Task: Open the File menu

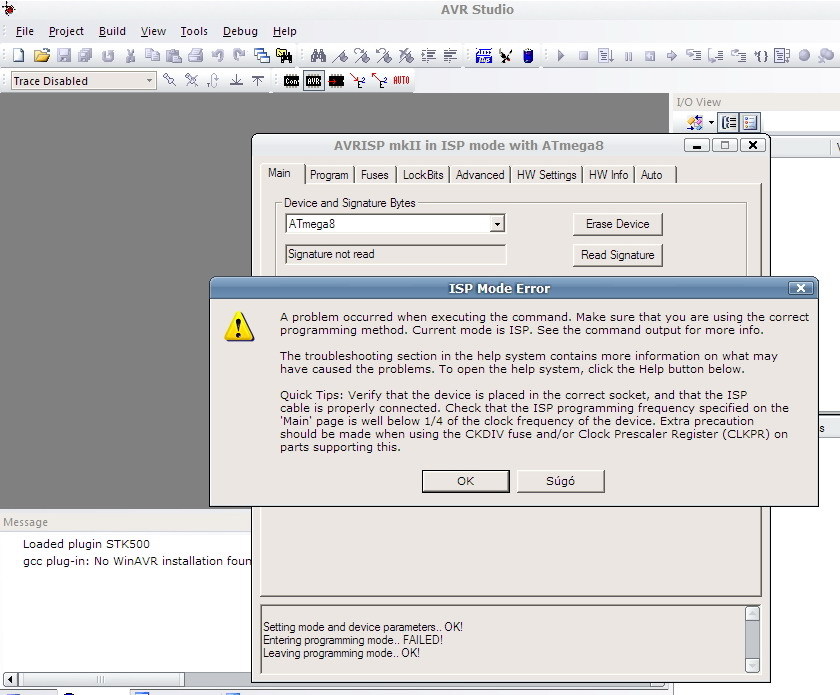Action: pos(25,31)
